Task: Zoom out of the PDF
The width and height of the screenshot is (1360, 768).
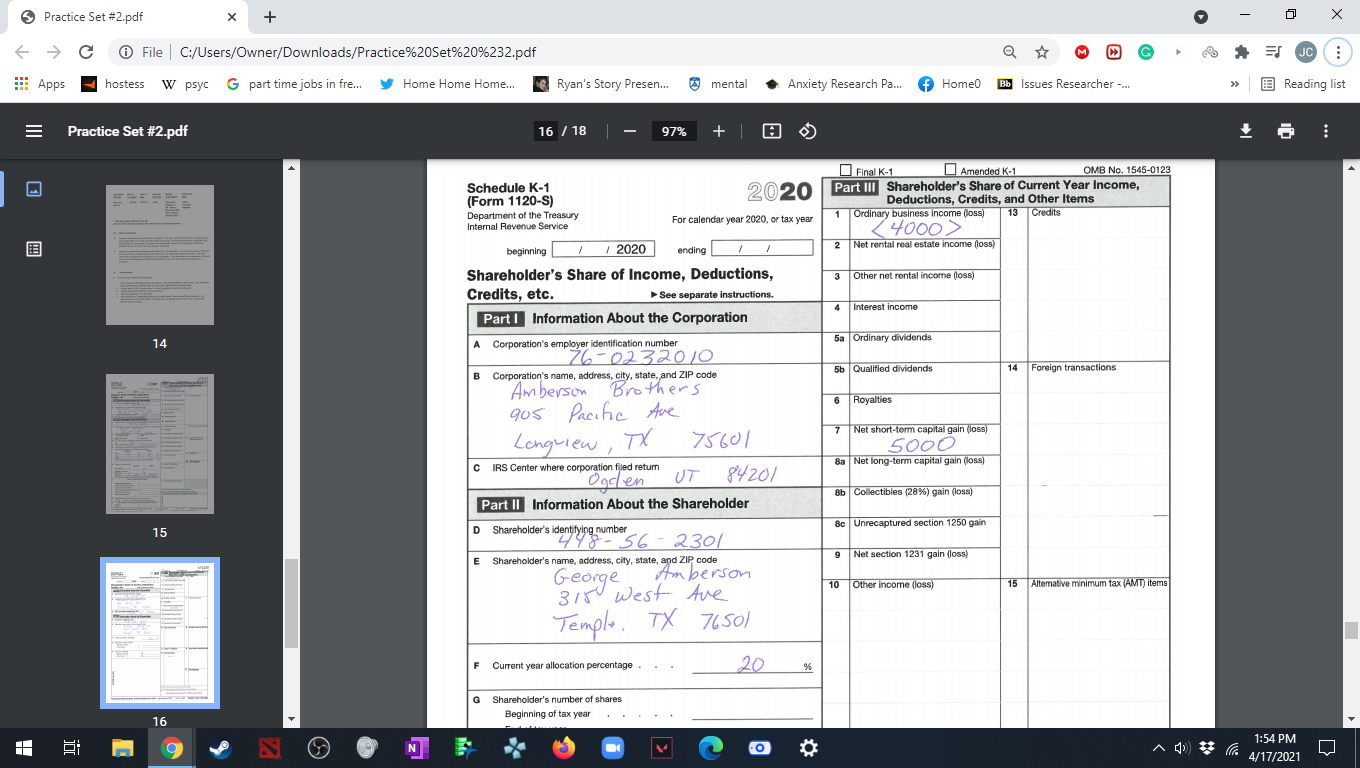Action: (630, 130)
